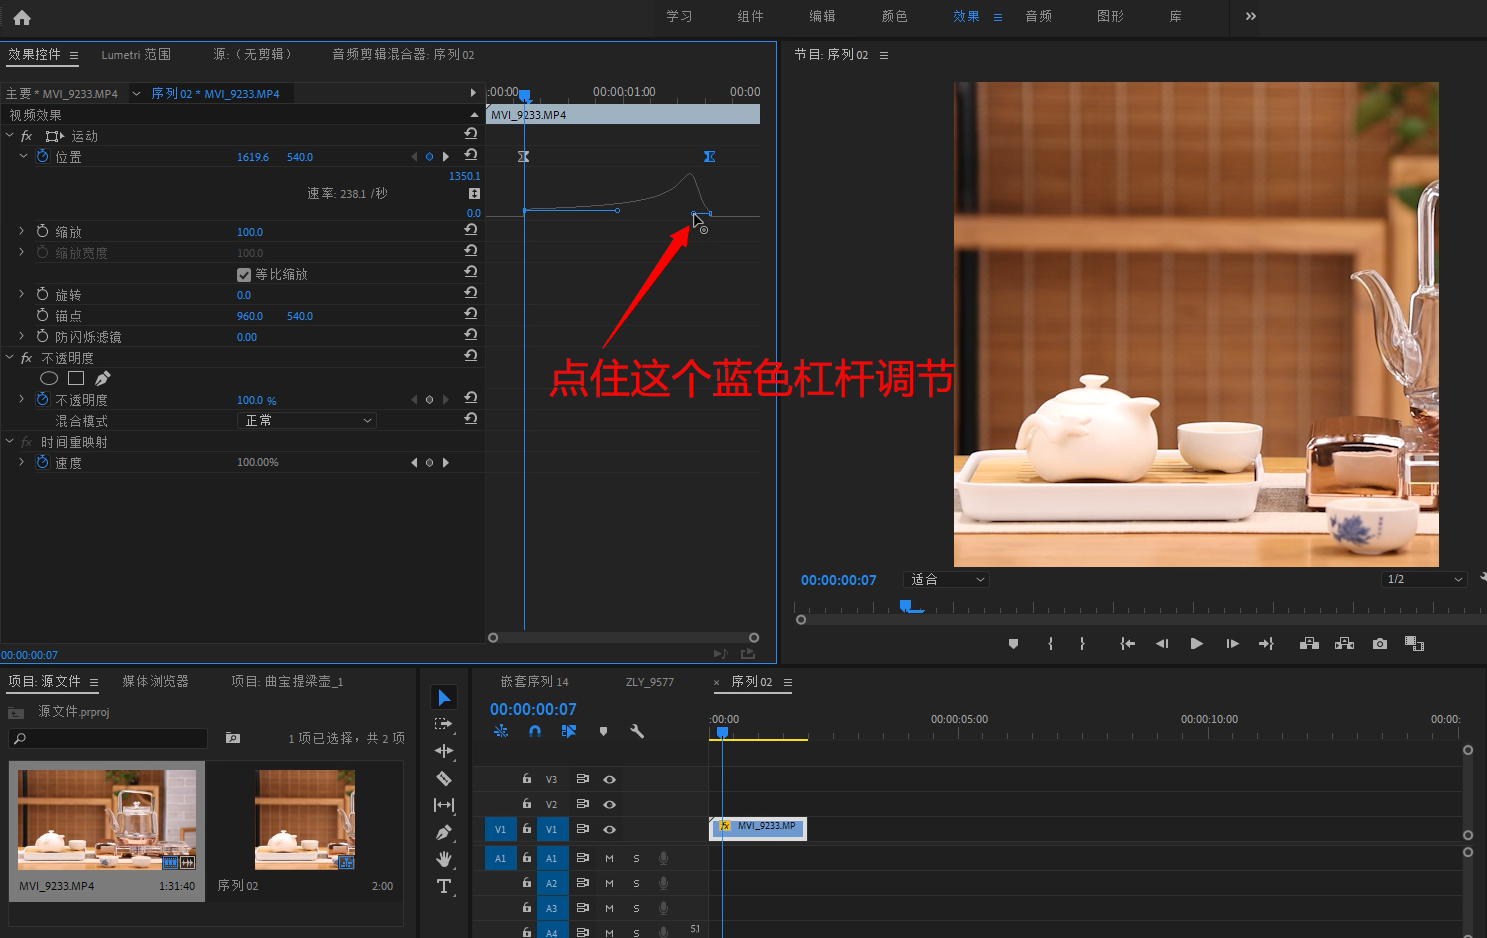1487x938 pixels.
Task: Toggle Scale stopwatch animation
Action: point(42,231)
